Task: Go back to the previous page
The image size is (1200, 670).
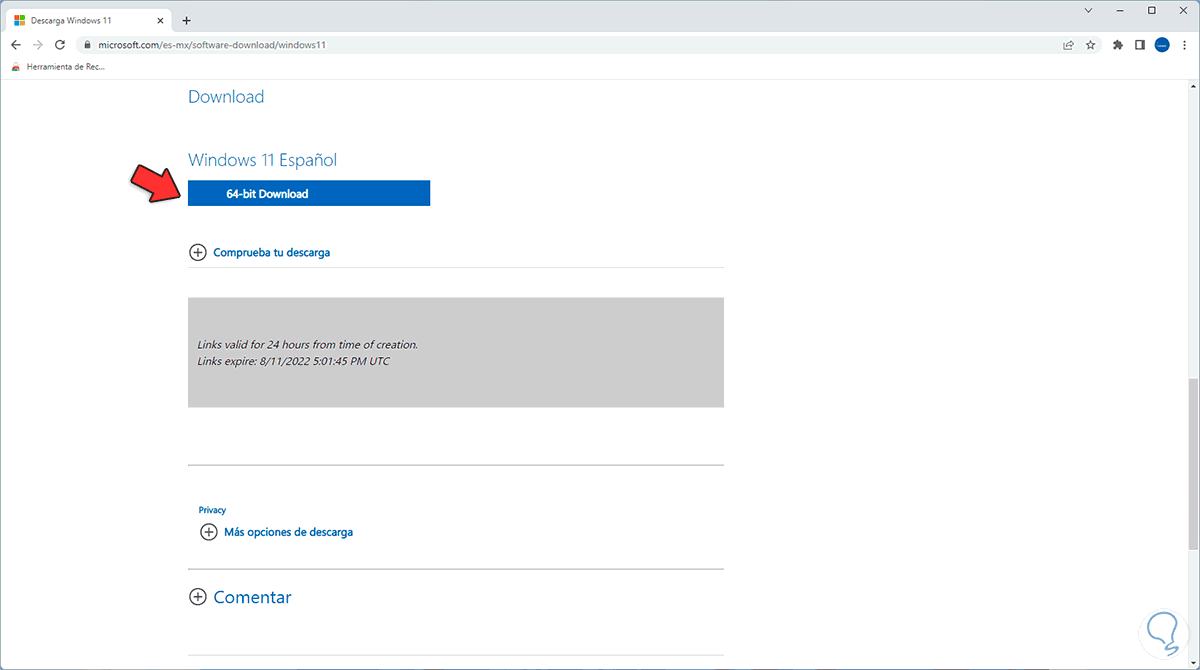Action: pos(15,45)
